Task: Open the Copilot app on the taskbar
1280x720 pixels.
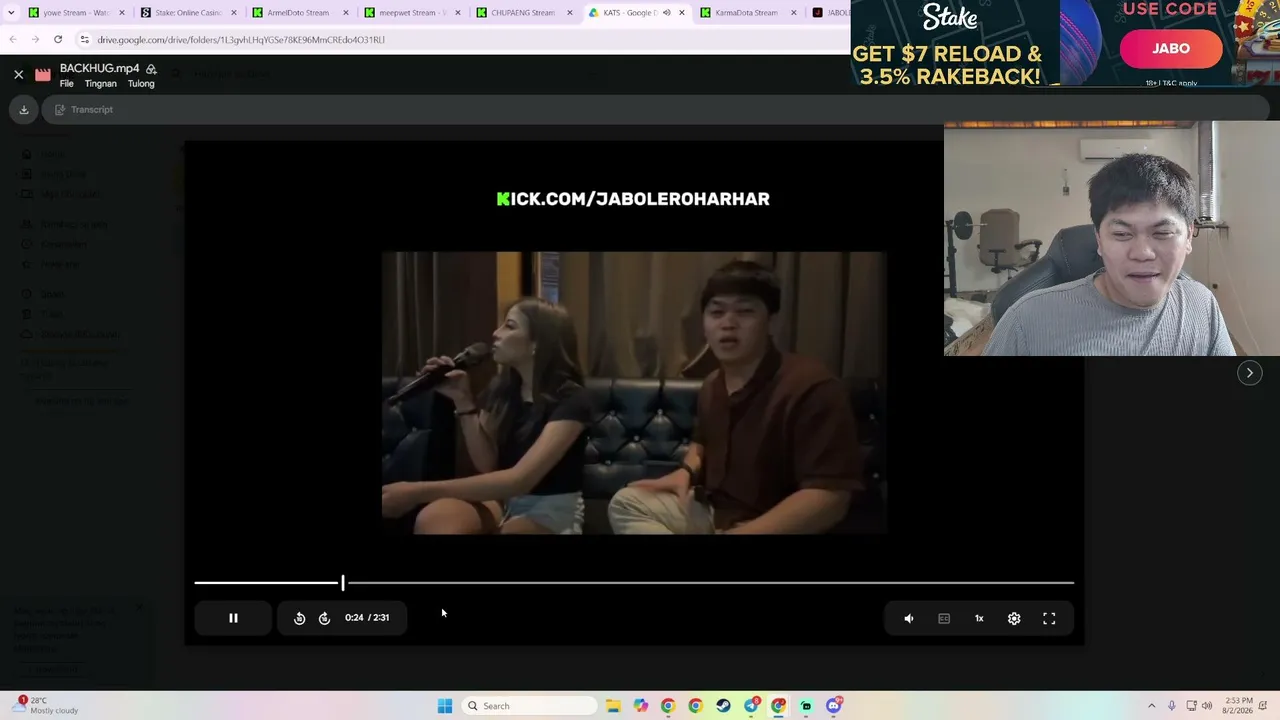Action: 641,706
